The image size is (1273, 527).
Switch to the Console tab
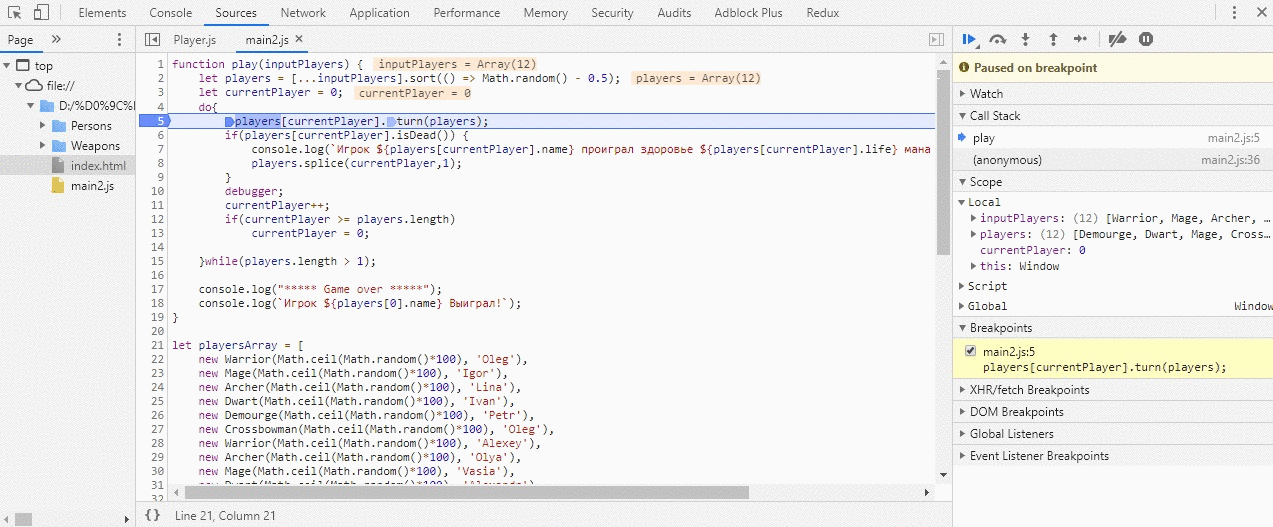171,13
